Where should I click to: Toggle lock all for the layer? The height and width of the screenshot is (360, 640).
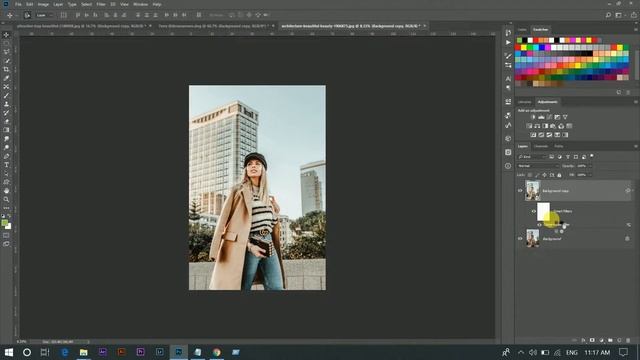point(559,175)
